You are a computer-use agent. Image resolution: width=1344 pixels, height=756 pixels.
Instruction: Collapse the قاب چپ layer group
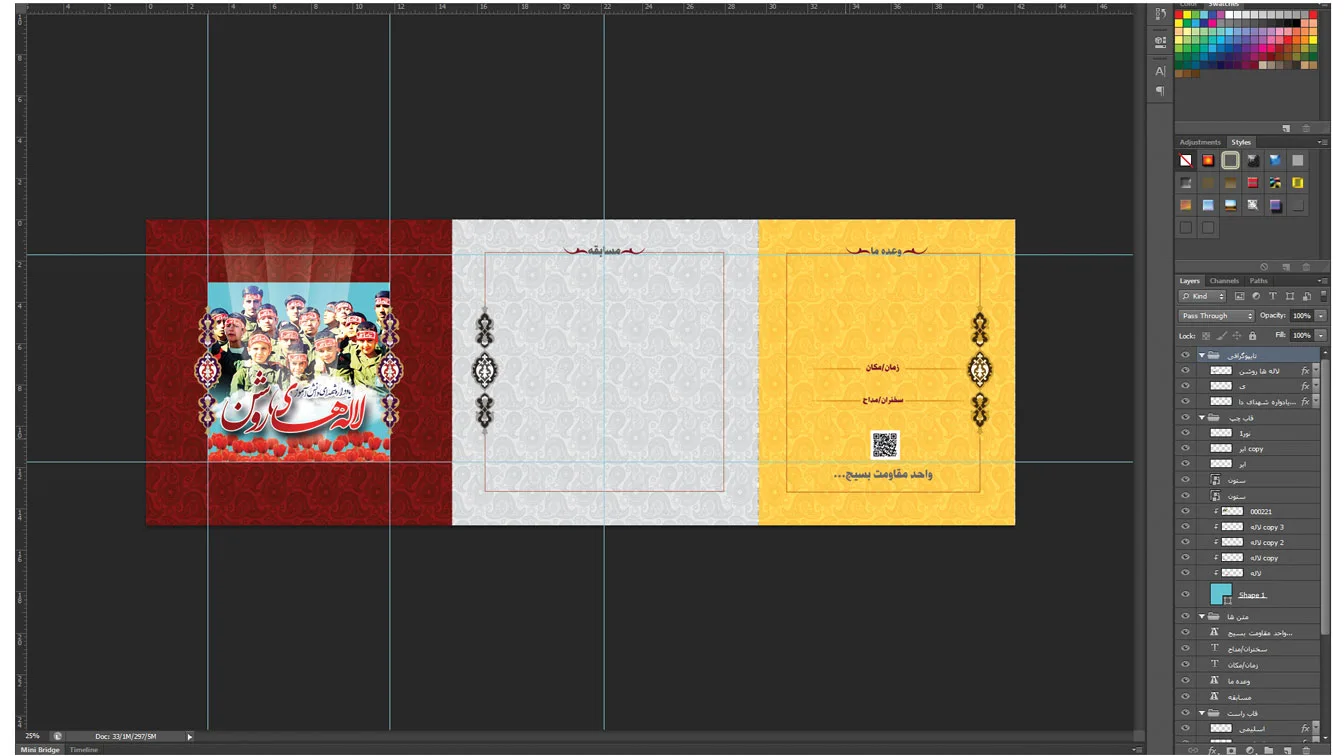point(1202,417)
